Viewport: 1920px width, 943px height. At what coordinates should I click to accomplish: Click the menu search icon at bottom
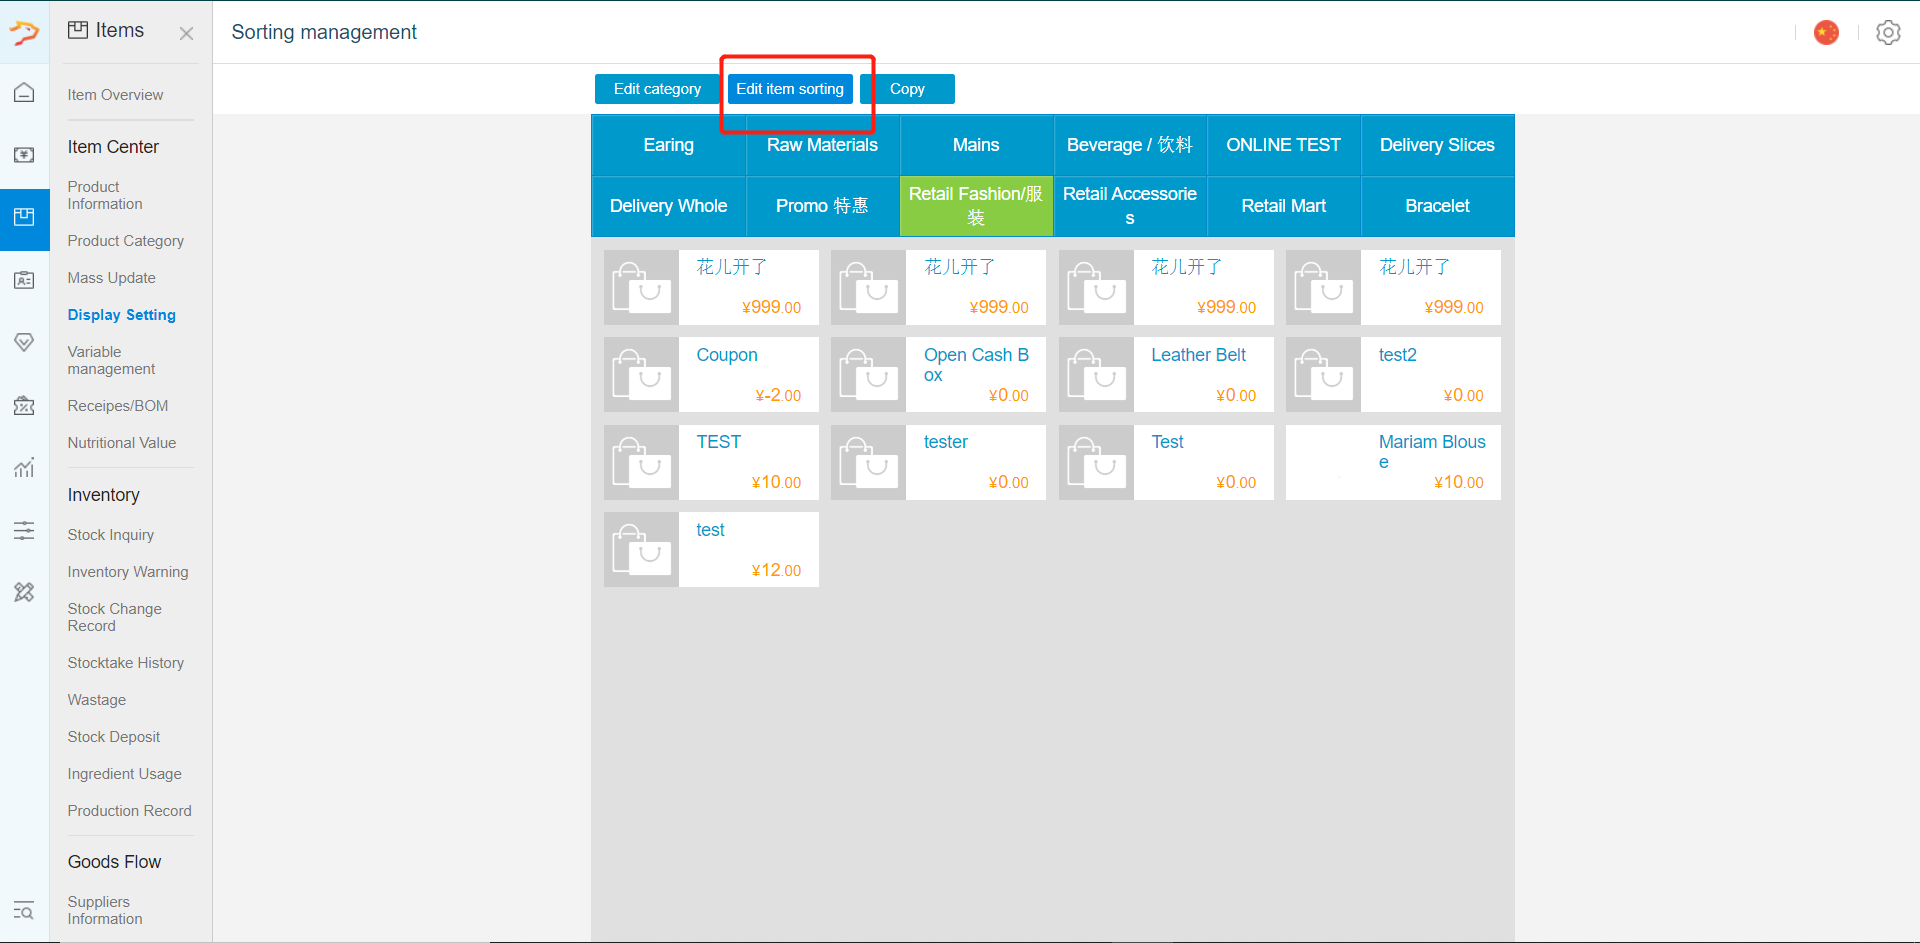(24, 910)
